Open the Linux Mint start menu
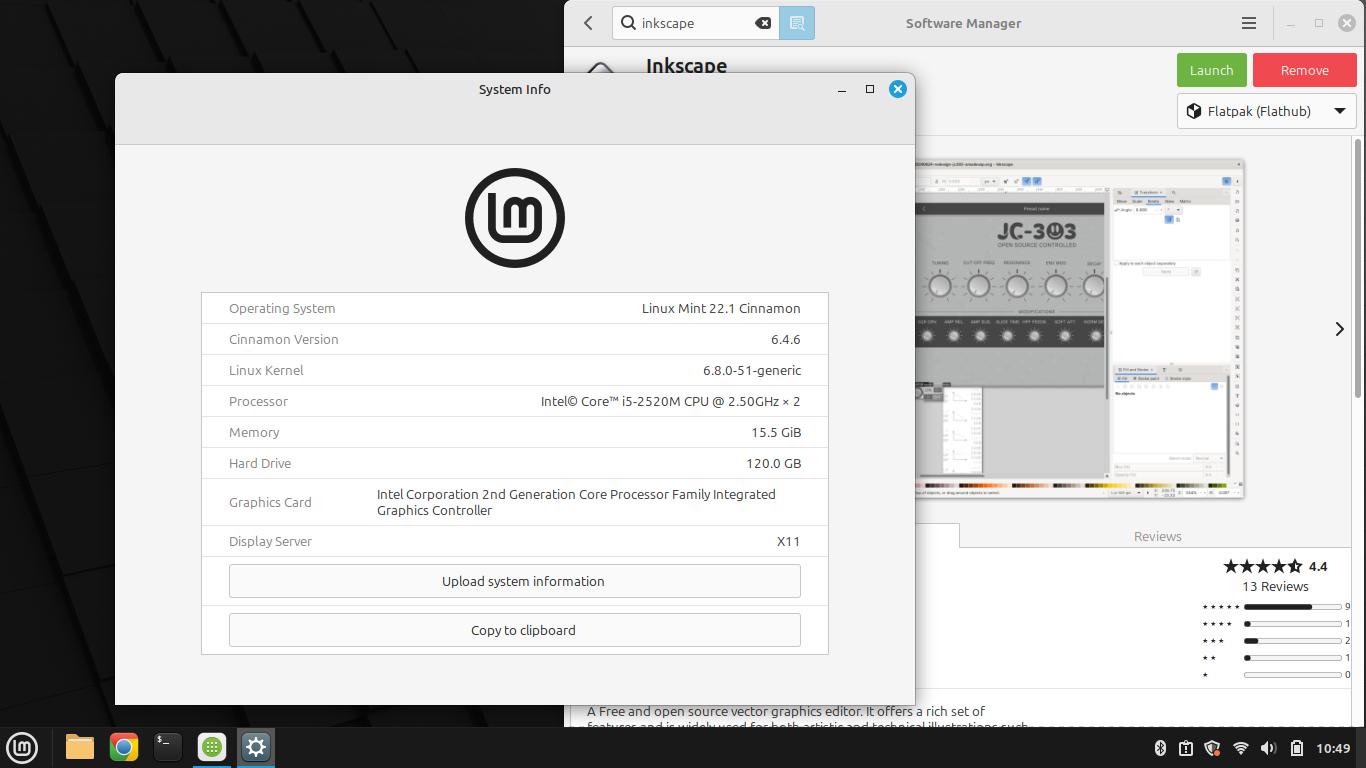This screenshot has width=1366, height=768. (x=22, y=747)
